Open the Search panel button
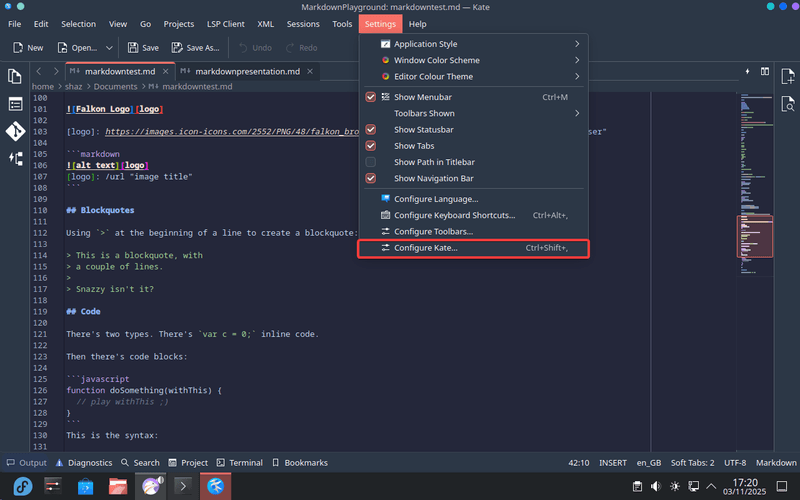This screenshot has width=800, height=500. pyautogui.click(x=140, y=463)
